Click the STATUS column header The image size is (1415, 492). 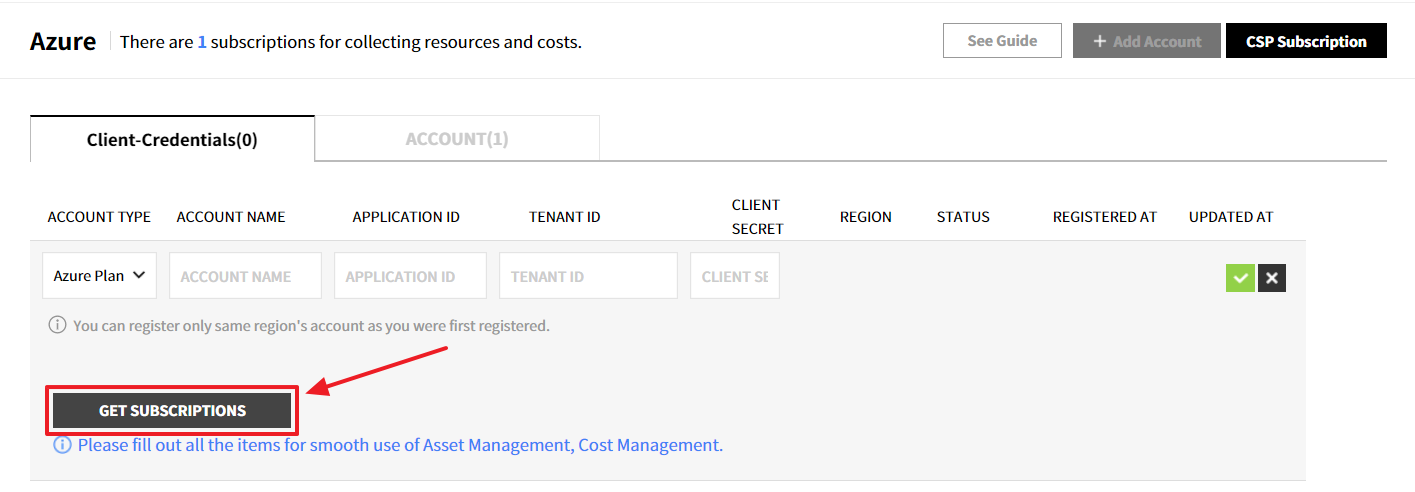coord(963,217)
